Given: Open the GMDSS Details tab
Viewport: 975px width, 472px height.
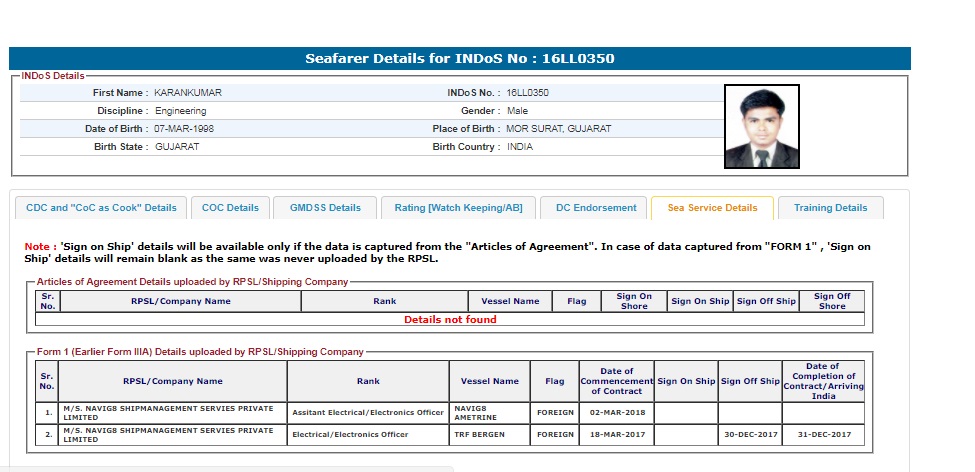Looking at the screenshot, I should point(325,208).
